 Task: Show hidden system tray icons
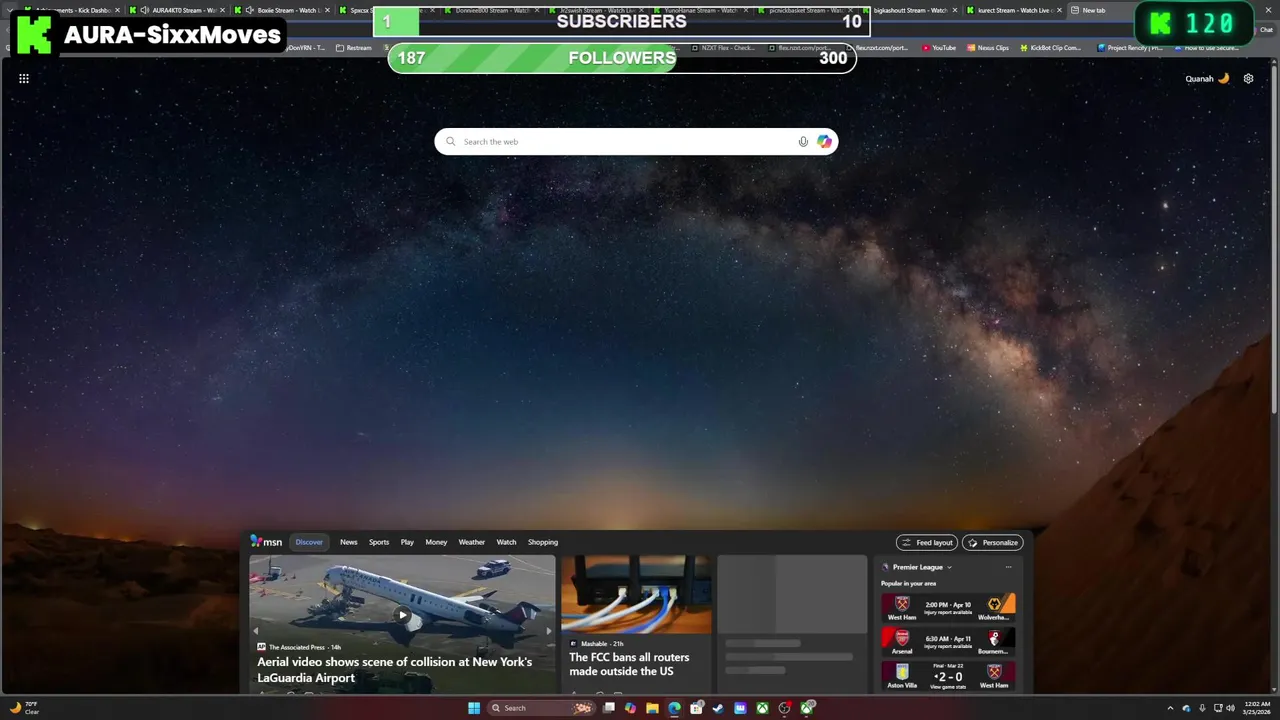(x=1170, y=708)
